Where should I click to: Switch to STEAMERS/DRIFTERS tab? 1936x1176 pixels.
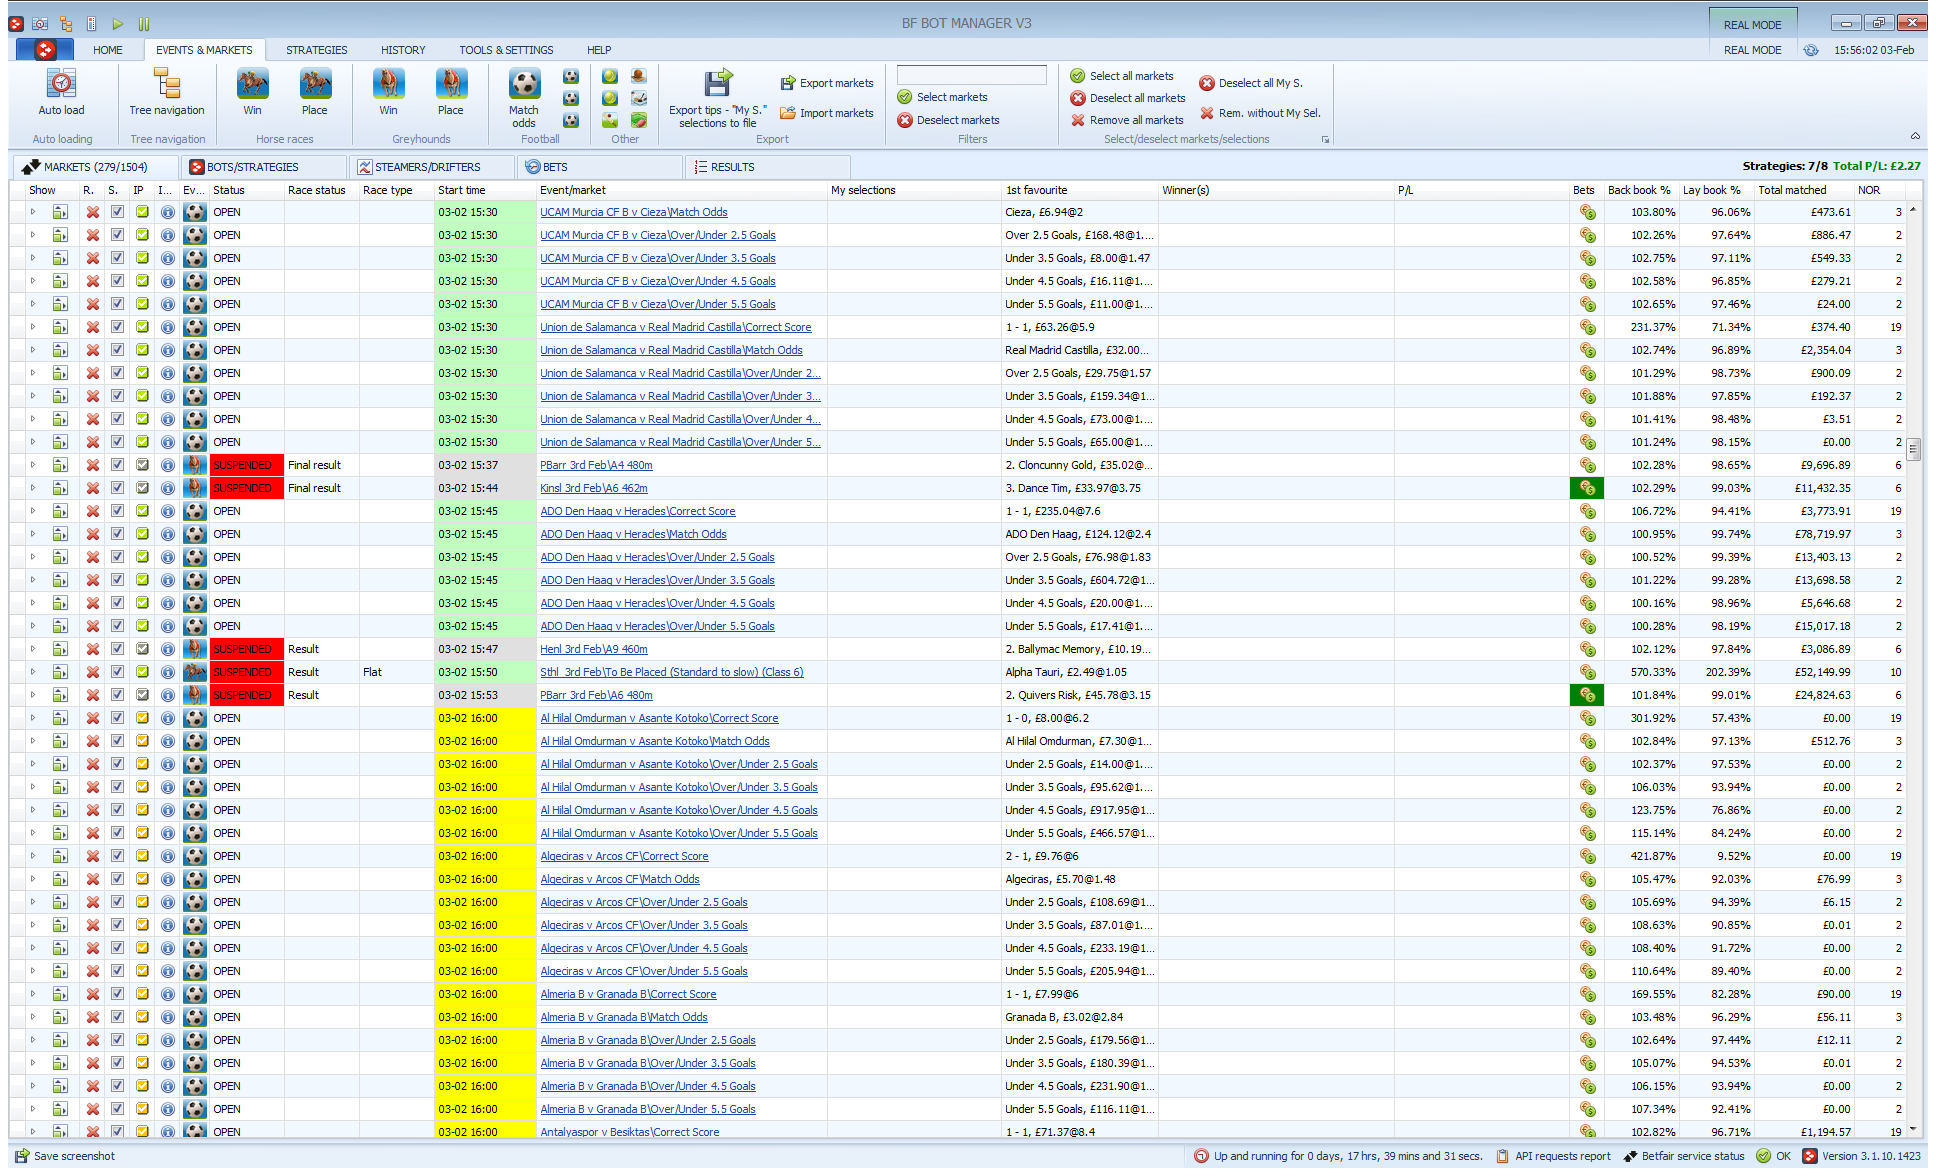(x=430, y=167)
